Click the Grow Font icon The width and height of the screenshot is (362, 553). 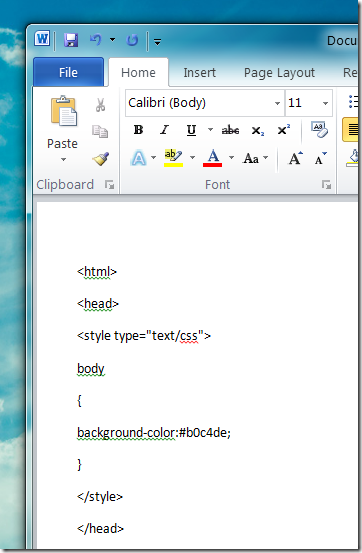click(x=295, y=158)
